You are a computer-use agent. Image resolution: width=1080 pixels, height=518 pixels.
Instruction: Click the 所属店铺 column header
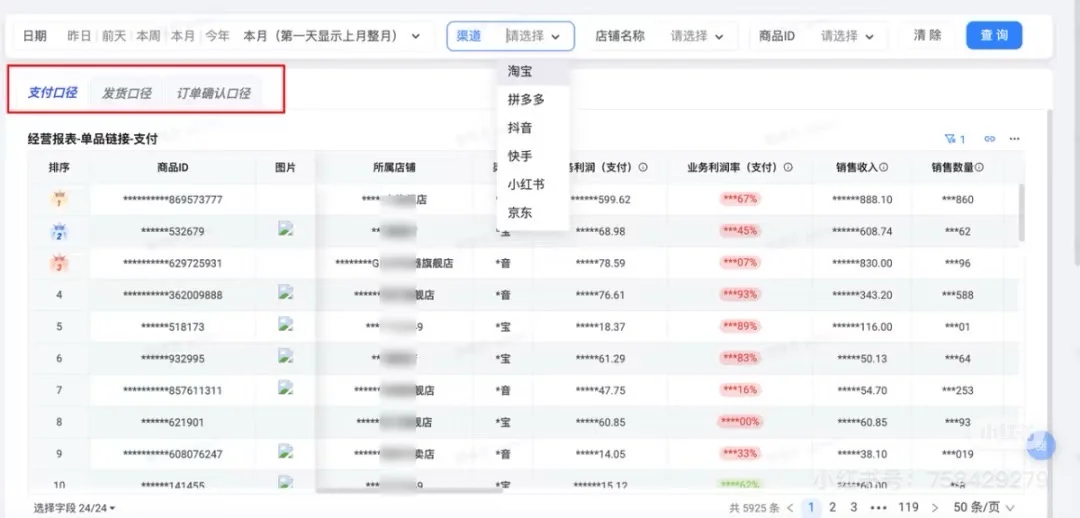pyautogui.click(x=394, y=167)
